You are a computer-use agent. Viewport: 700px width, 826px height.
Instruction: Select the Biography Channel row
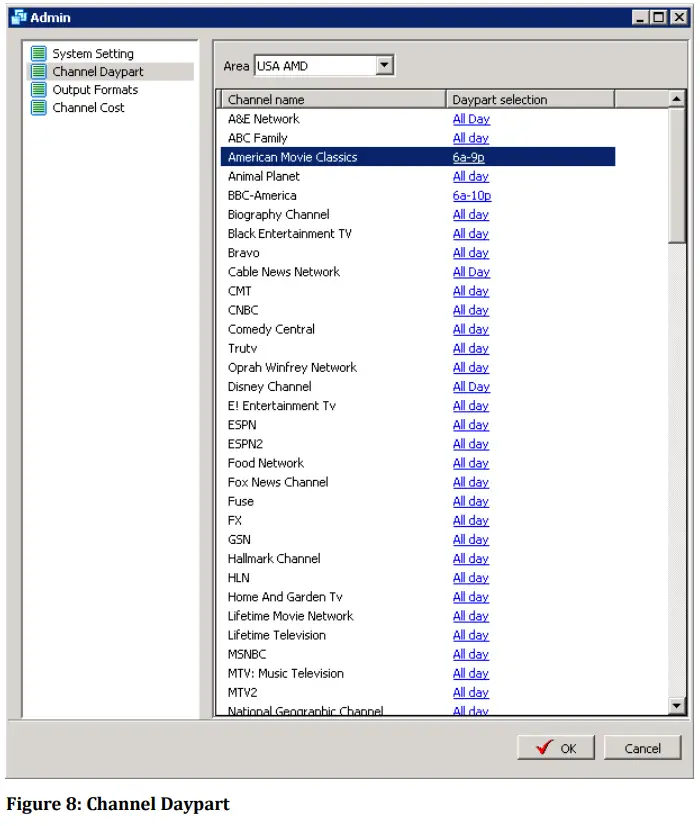[418, 214]
